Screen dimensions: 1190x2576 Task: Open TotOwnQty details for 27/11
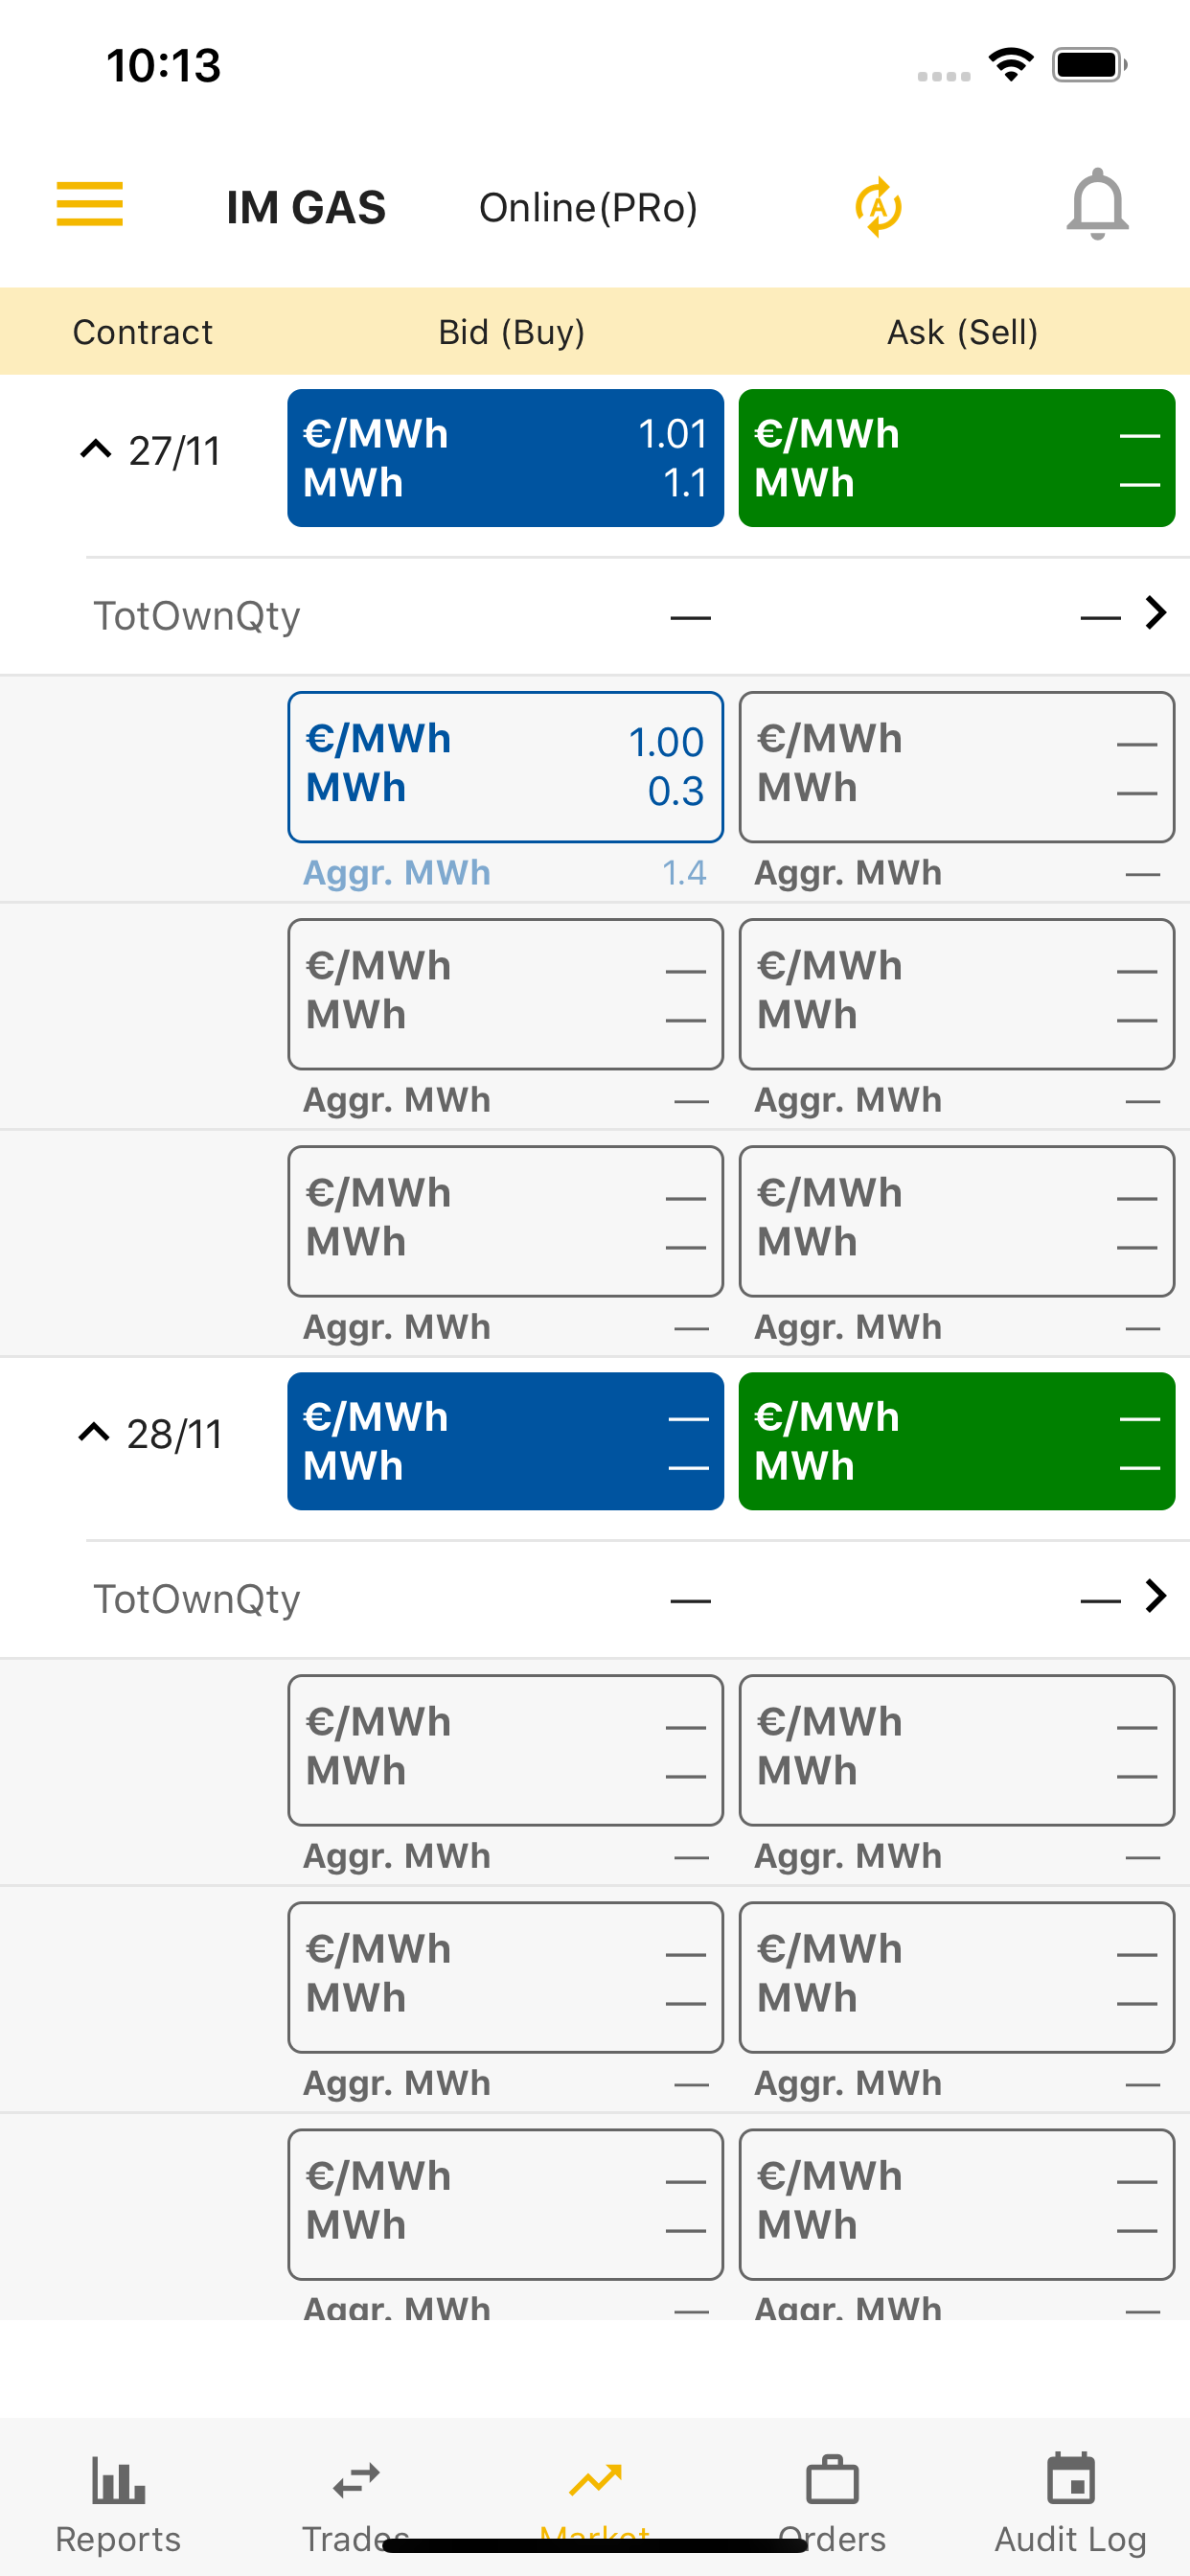point(1155,614)
